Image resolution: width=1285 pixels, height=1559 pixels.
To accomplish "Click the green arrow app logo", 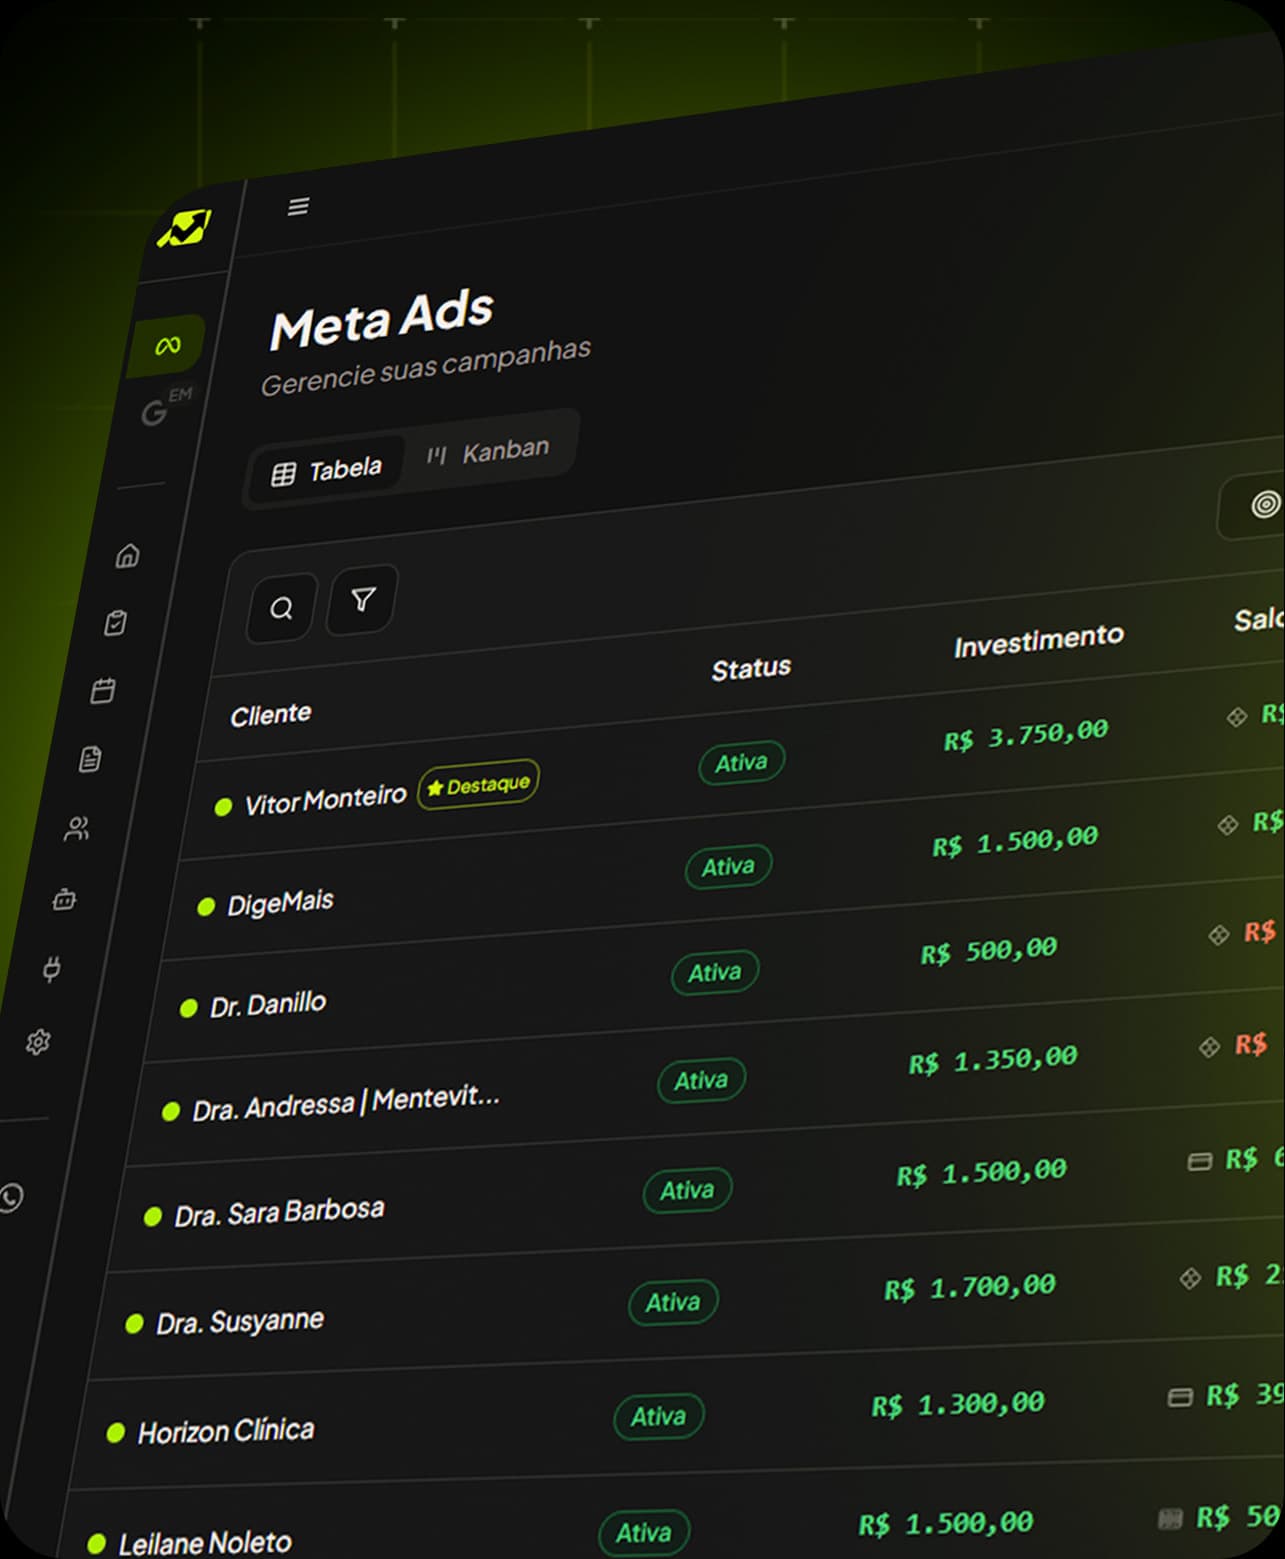I will tap(185, 229).
